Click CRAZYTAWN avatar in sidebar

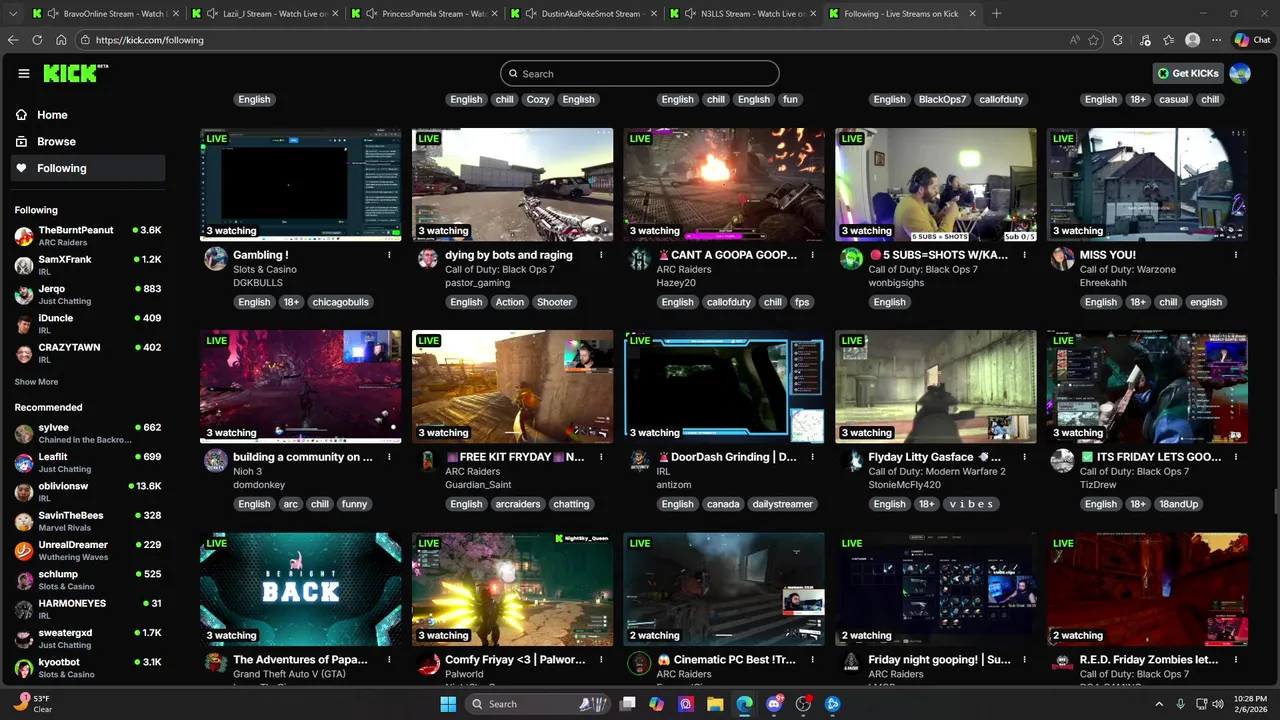tap(24, 353)
